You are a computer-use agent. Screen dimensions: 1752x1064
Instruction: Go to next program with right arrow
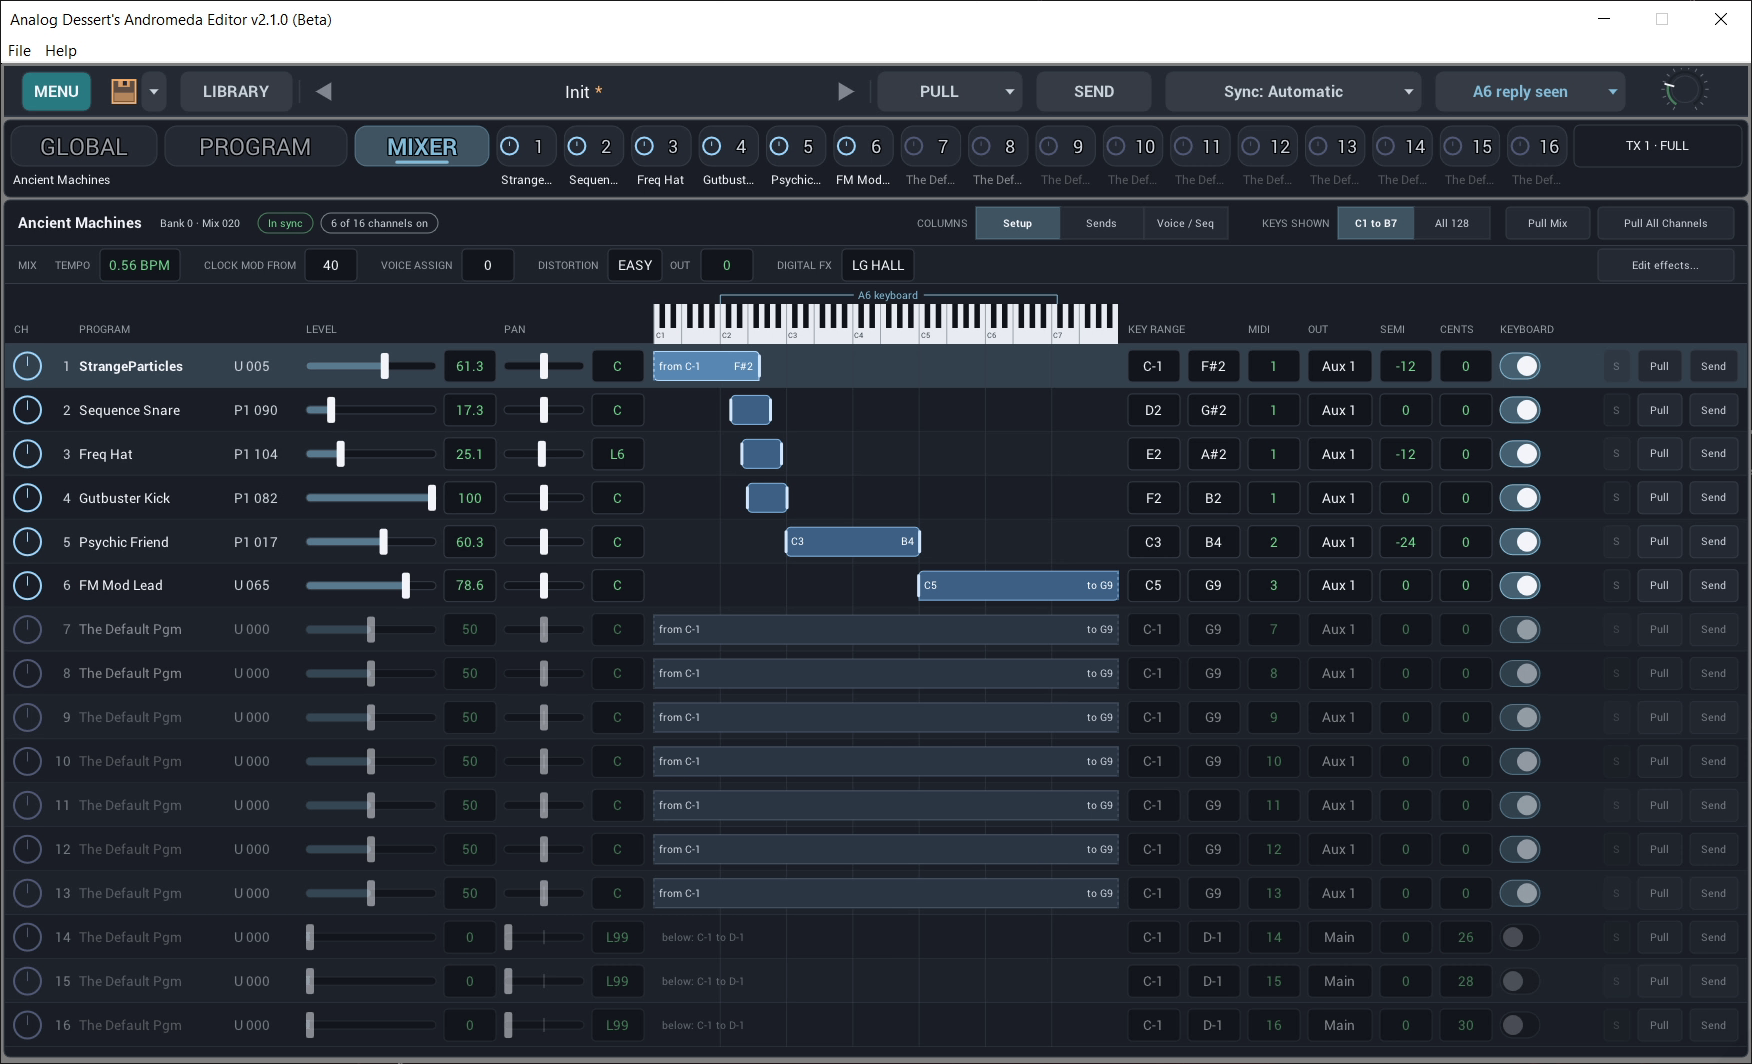tap(846, 91)
